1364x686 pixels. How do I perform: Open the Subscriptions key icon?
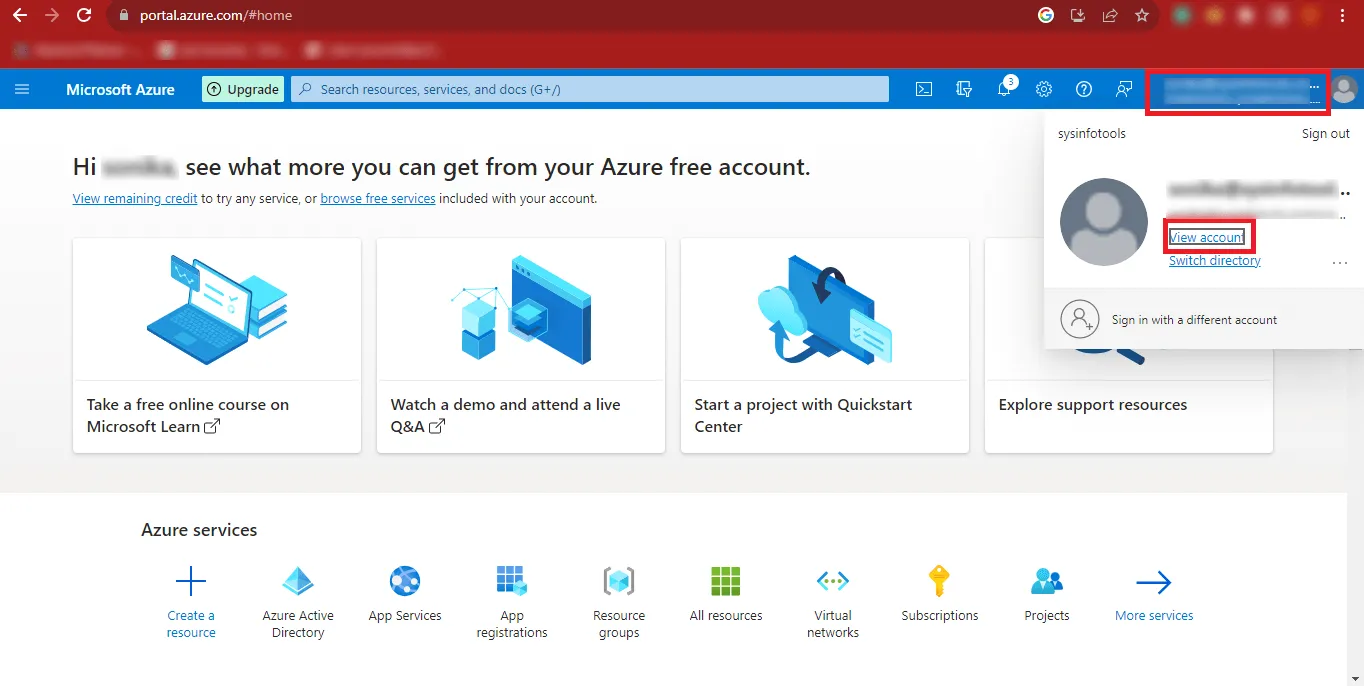pos(939,581)
